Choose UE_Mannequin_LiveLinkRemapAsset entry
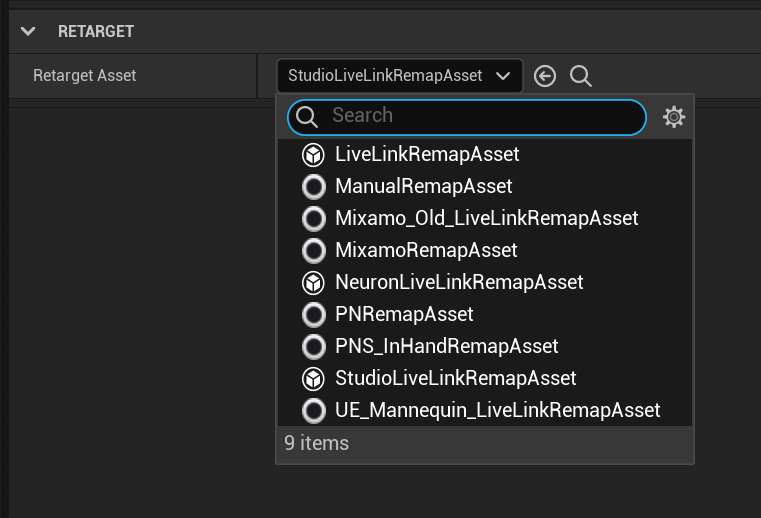 point(485,411)
